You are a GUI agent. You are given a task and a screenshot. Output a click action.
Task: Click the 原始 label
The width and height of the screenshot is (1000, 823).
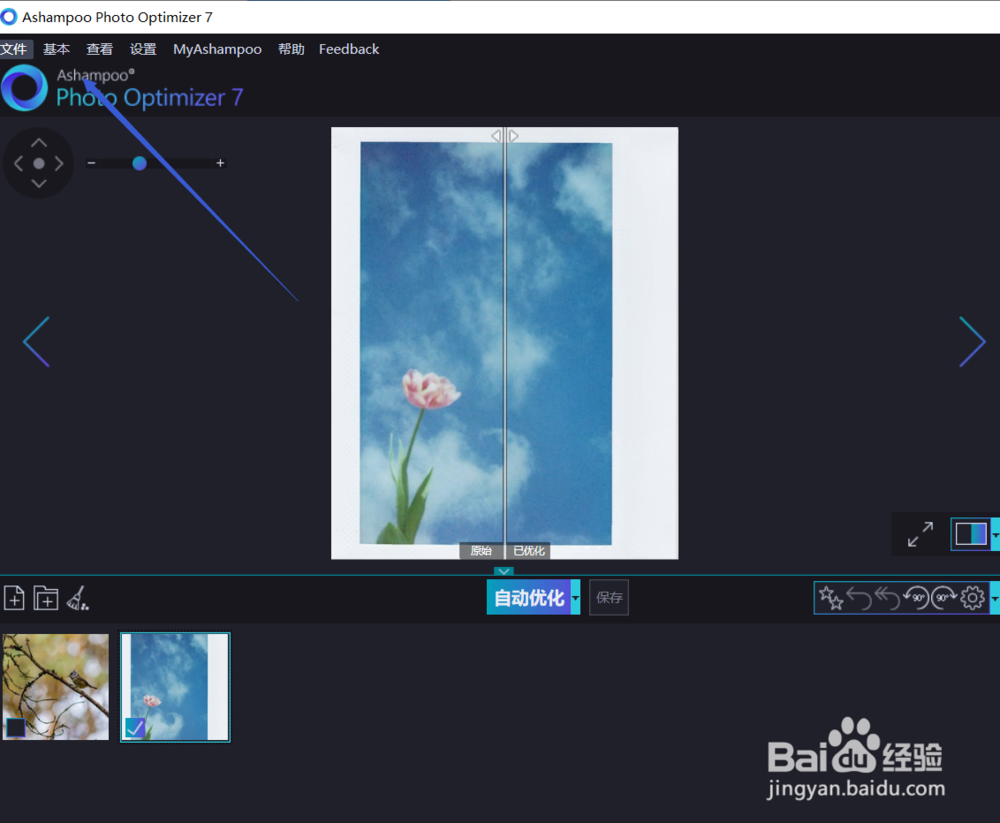coord(481,551)
